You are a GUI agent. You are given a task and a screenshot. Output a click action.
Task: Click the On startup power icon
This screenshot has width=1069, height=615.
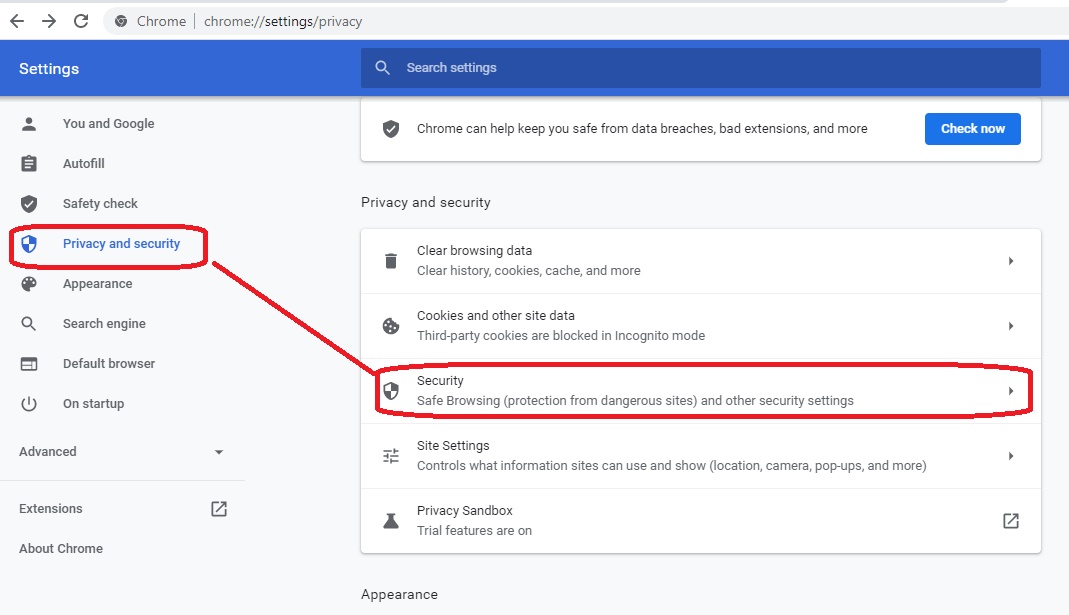tap(29, 404)
